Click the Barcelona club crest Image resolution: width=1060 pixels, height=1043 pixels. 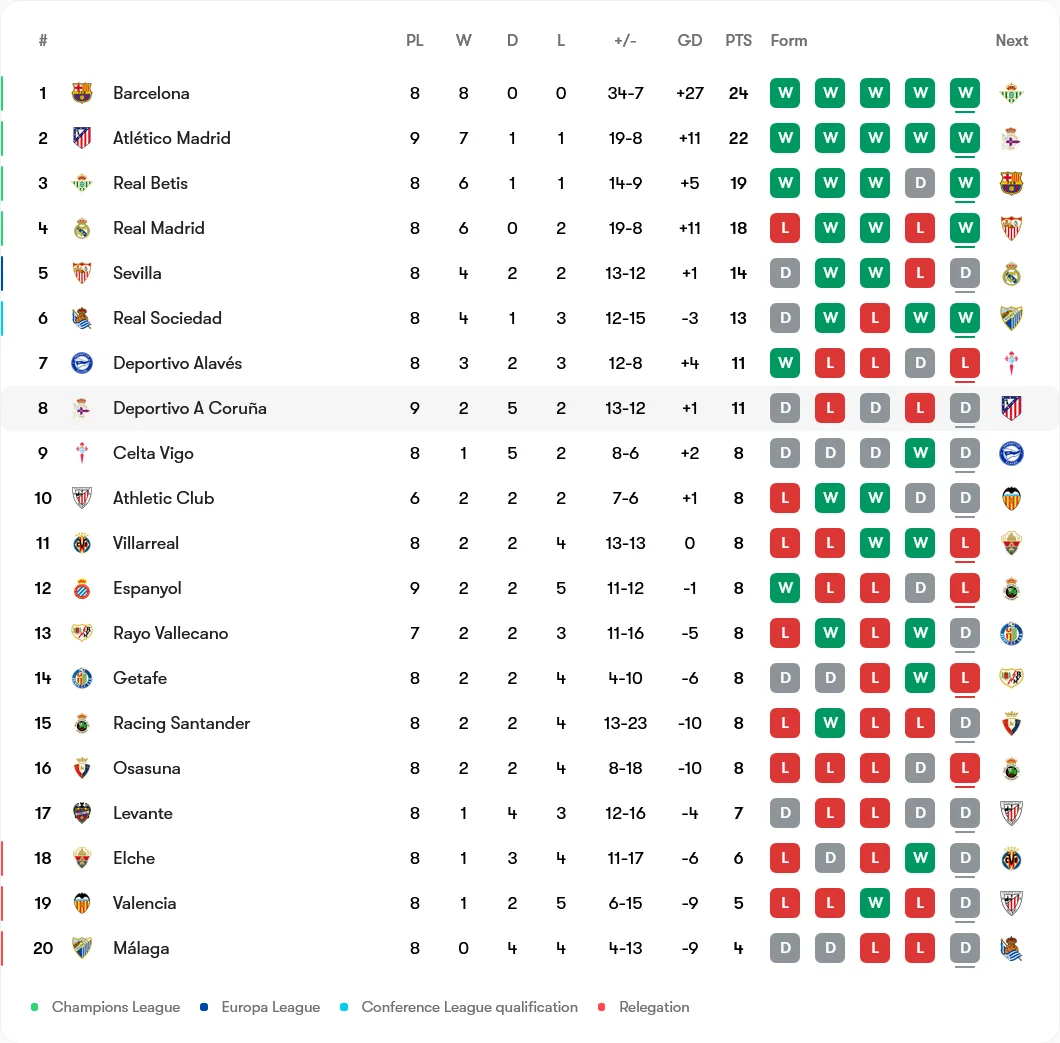pyautogui.click(x=82, y=93)
